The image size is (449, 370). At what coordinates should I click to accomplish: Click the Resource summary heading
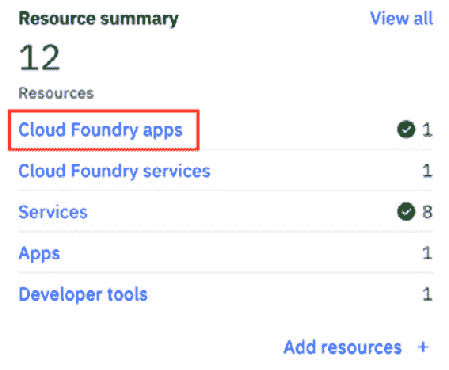[x=98, y=19]
